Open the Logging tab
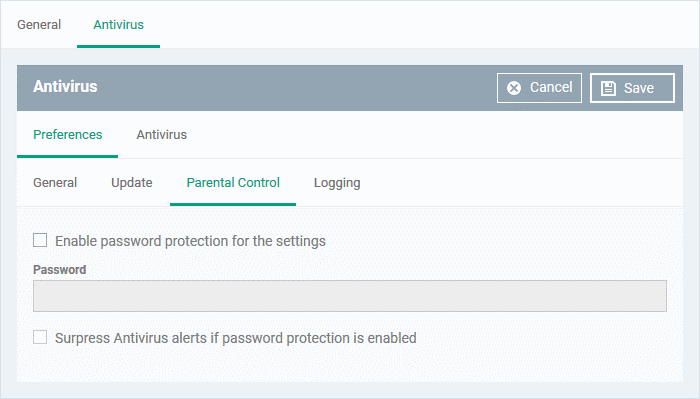Screen dimensions: 700x399 tap(337, 183)
